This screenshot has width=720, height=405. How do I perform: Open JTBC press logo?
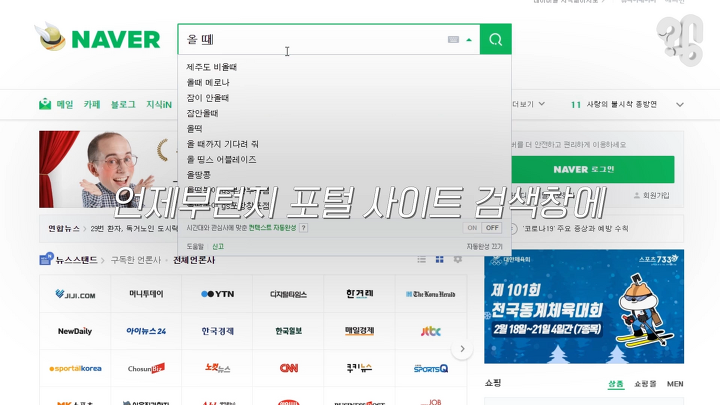[x=431, y=331]
